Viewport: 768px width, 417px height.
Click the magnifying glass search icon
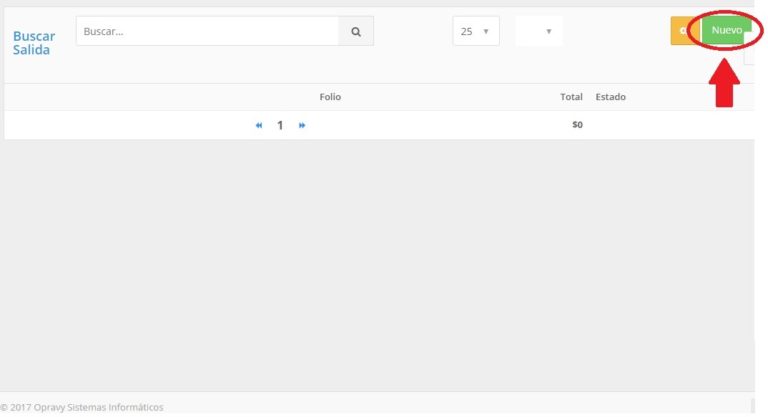(356, 31)
